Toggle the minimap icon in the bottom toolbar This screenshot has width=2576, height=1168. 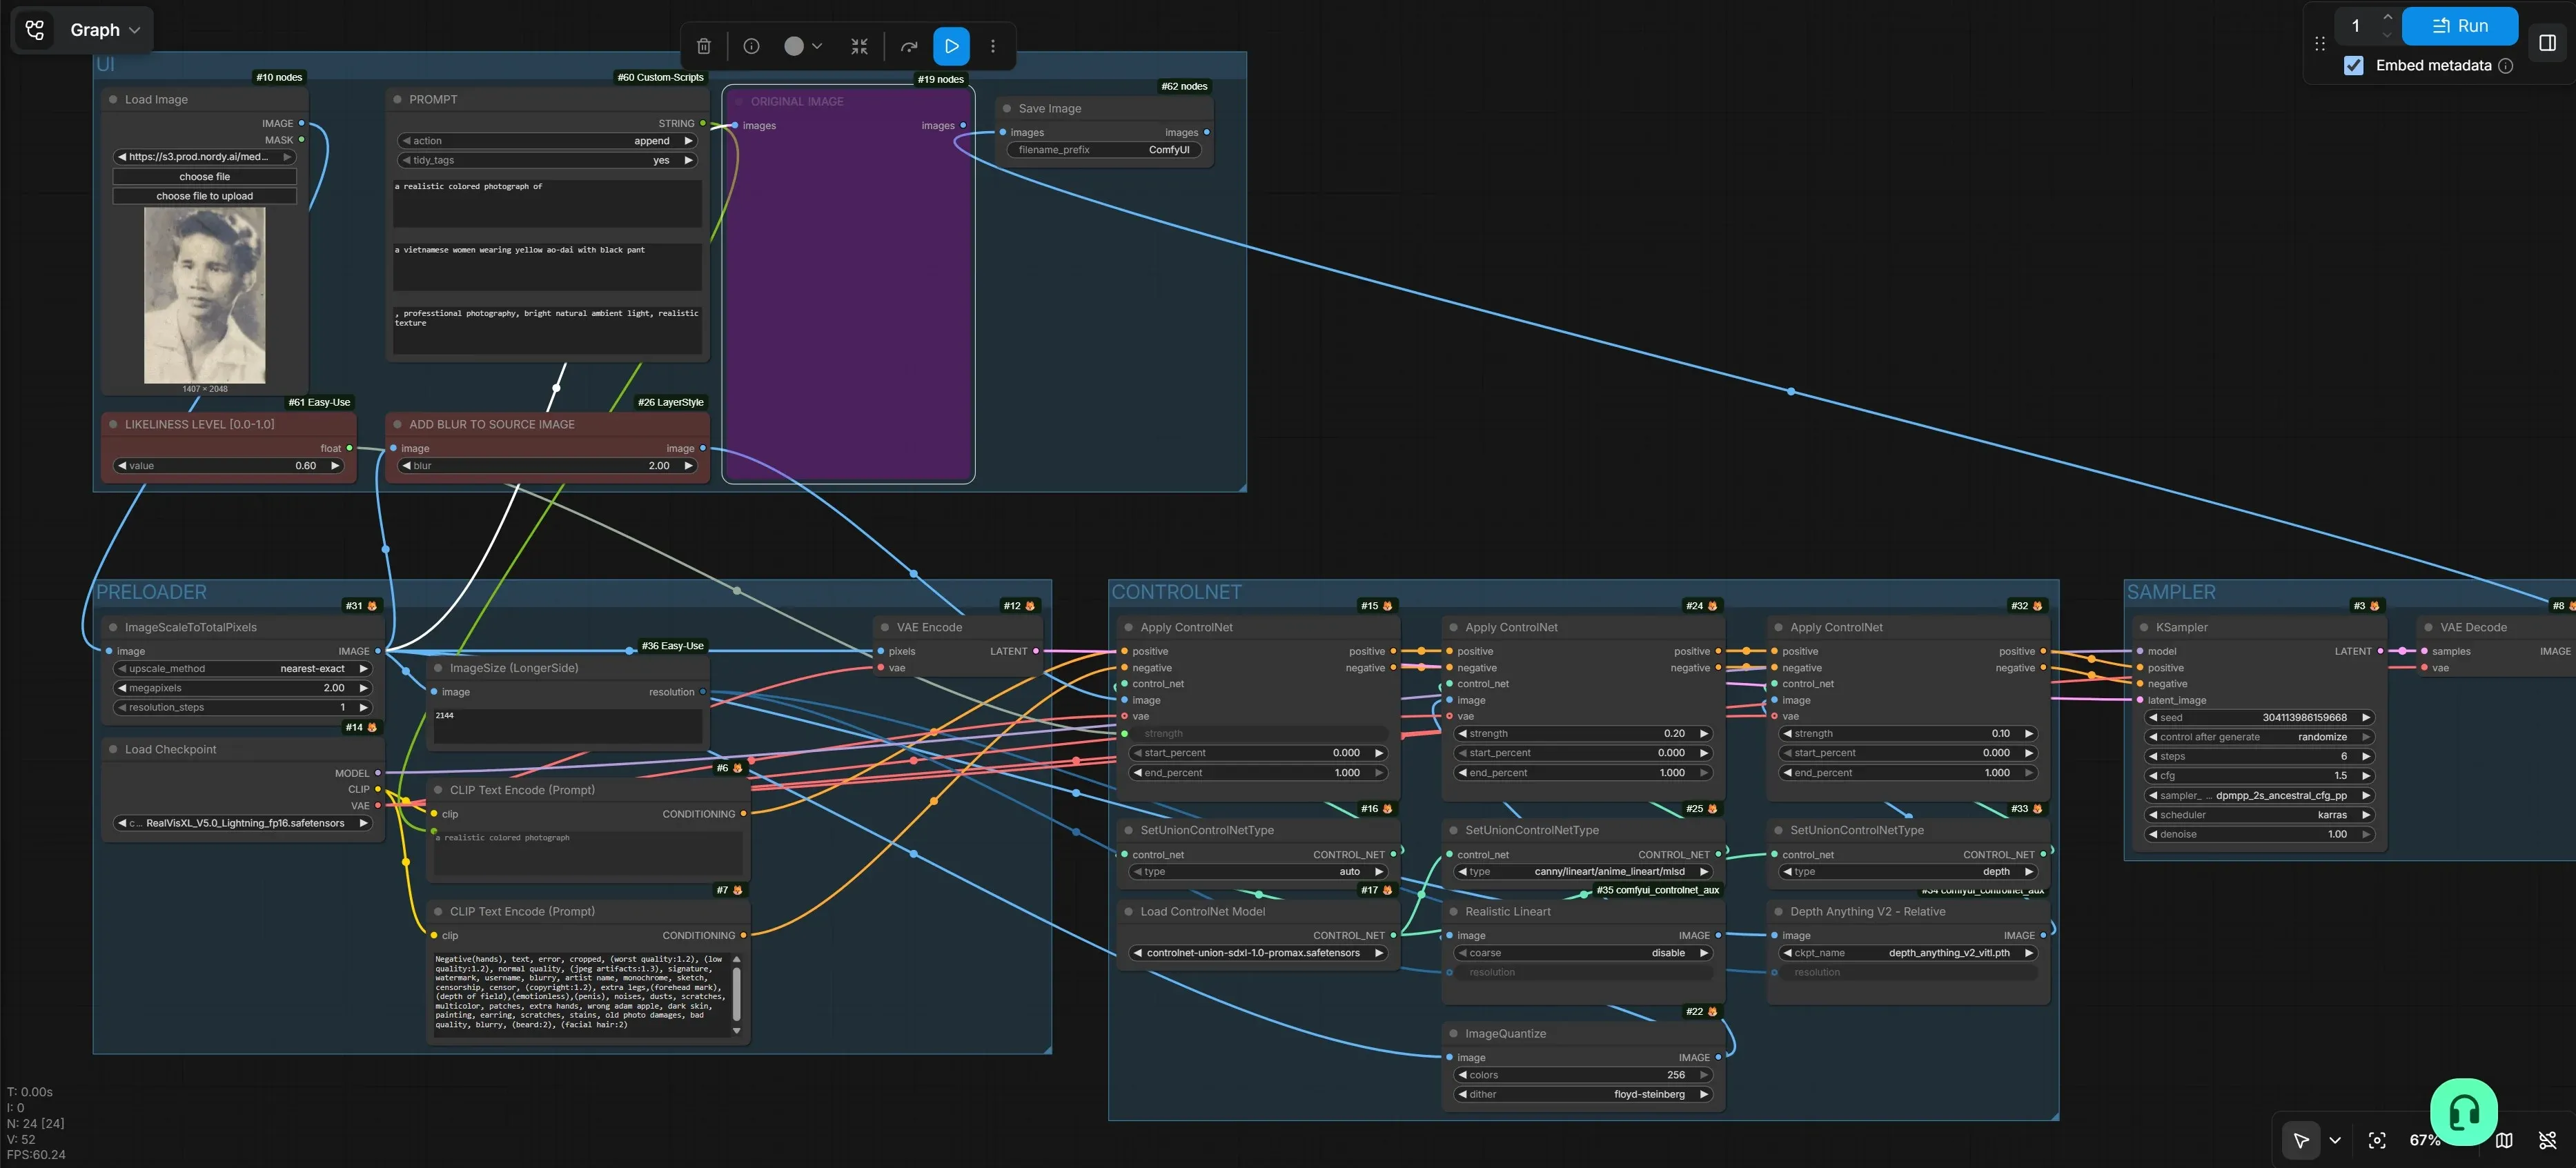pos(2504,1140)
